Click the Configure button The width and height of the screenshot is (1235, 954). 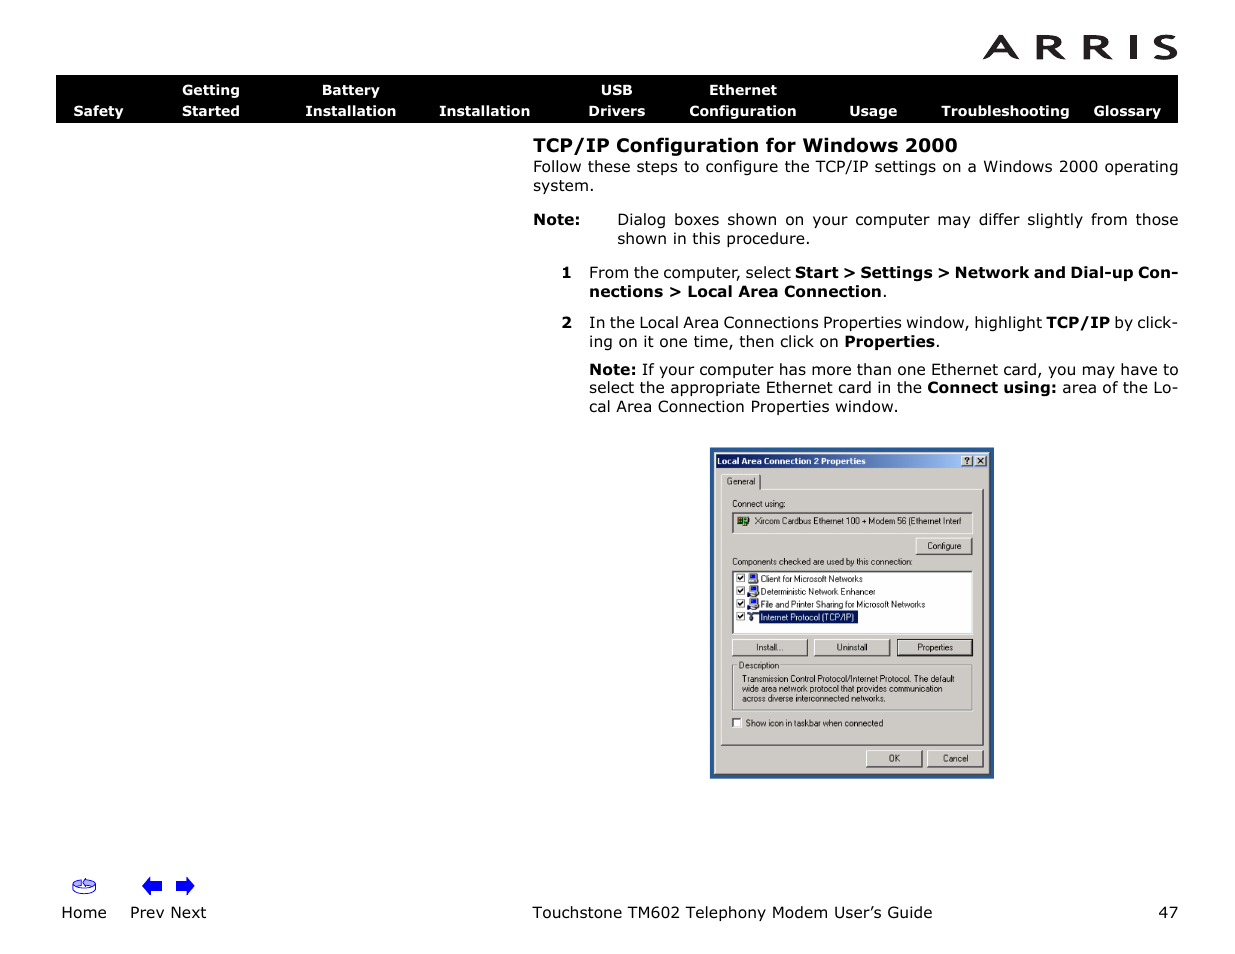pos(944,546)
